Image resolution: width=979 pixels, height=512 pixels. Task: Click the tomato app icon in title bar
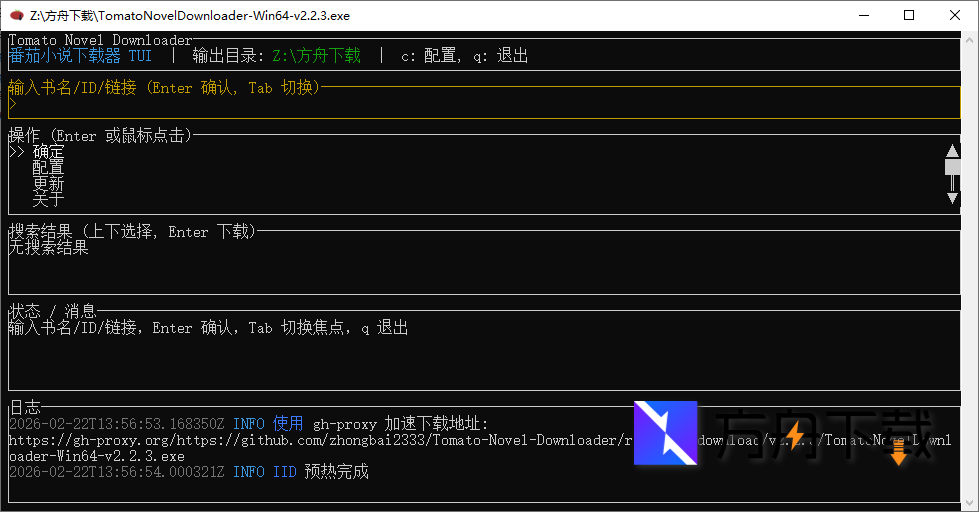[x=14, y=16]
